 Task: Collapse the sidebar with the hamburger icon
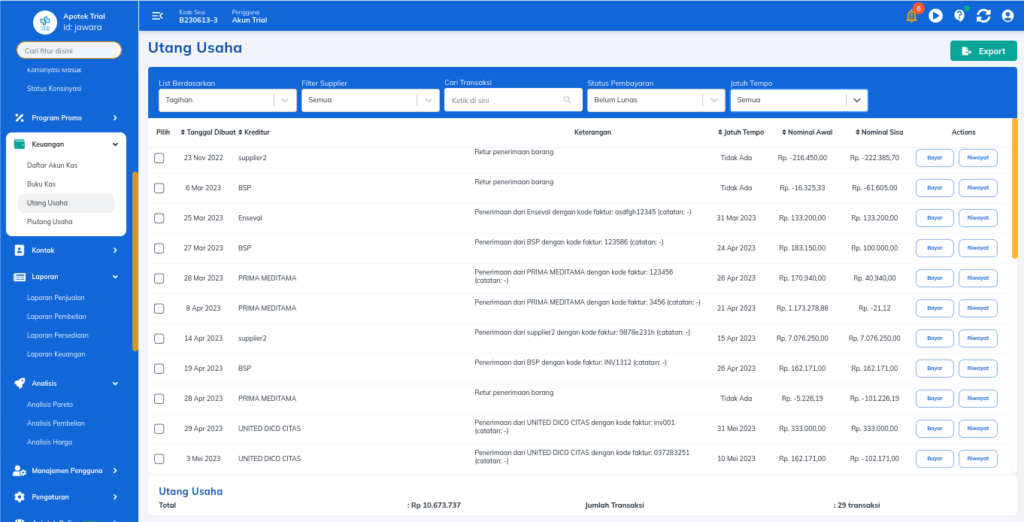click(x=157, y=16)
